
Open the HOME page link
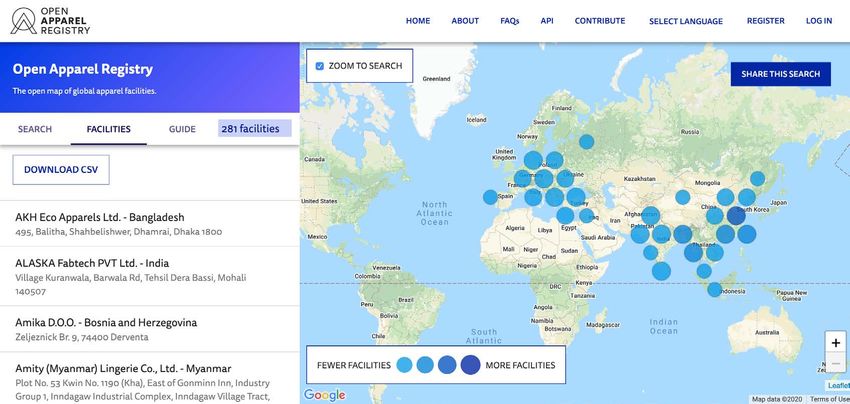point(418,21)
